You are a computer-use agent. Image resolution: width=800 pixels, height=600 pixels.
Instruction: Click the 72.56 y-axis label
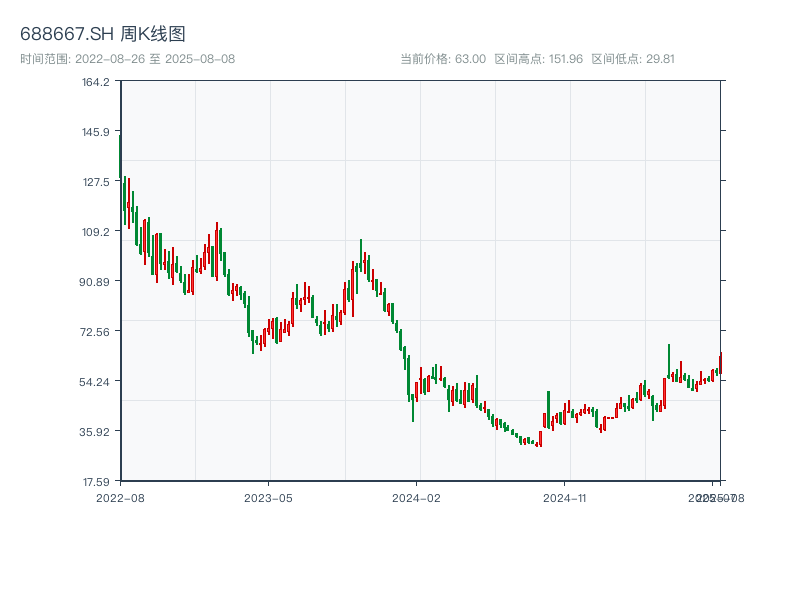96,331
